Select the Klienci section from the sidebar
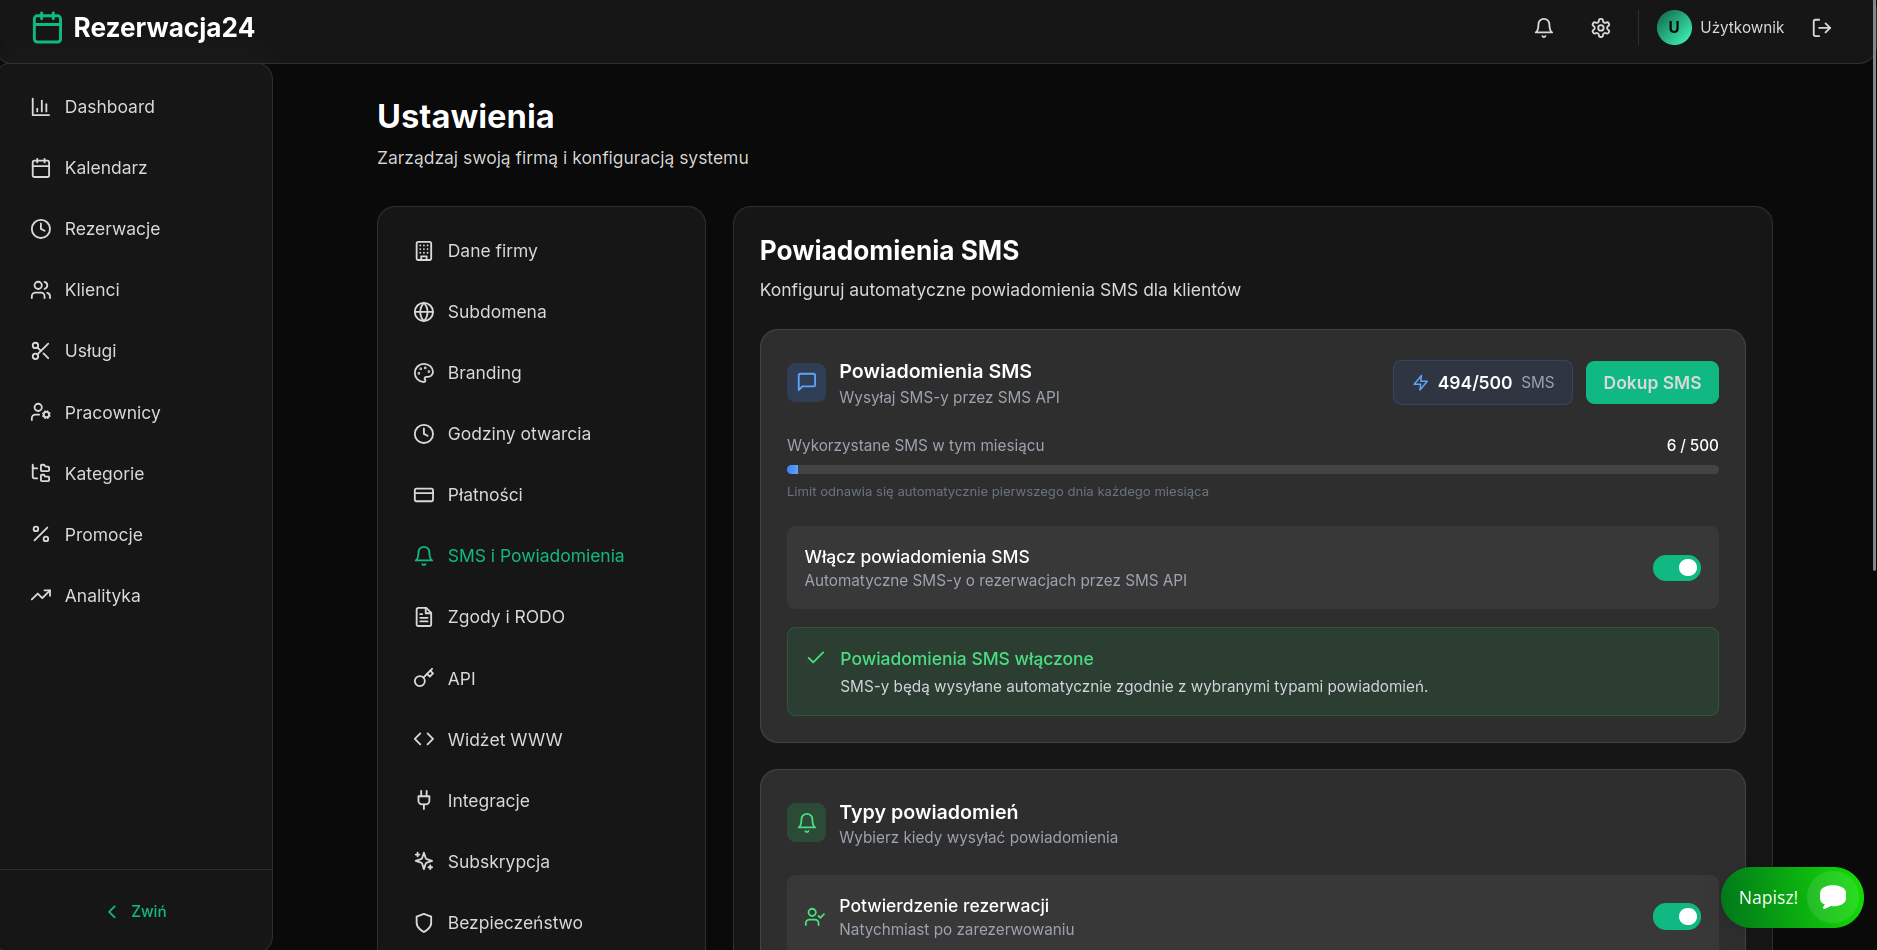Image resolution: width=1877 pixels, height=950 pixels. pos(91,289)
